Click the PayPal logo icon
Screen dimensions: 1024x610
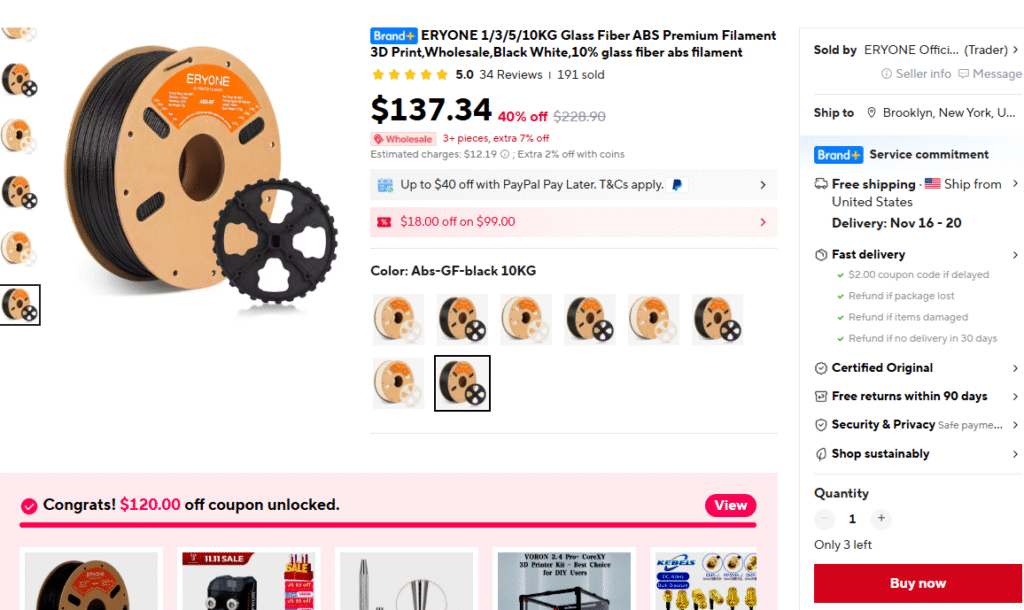coord(677,185)
